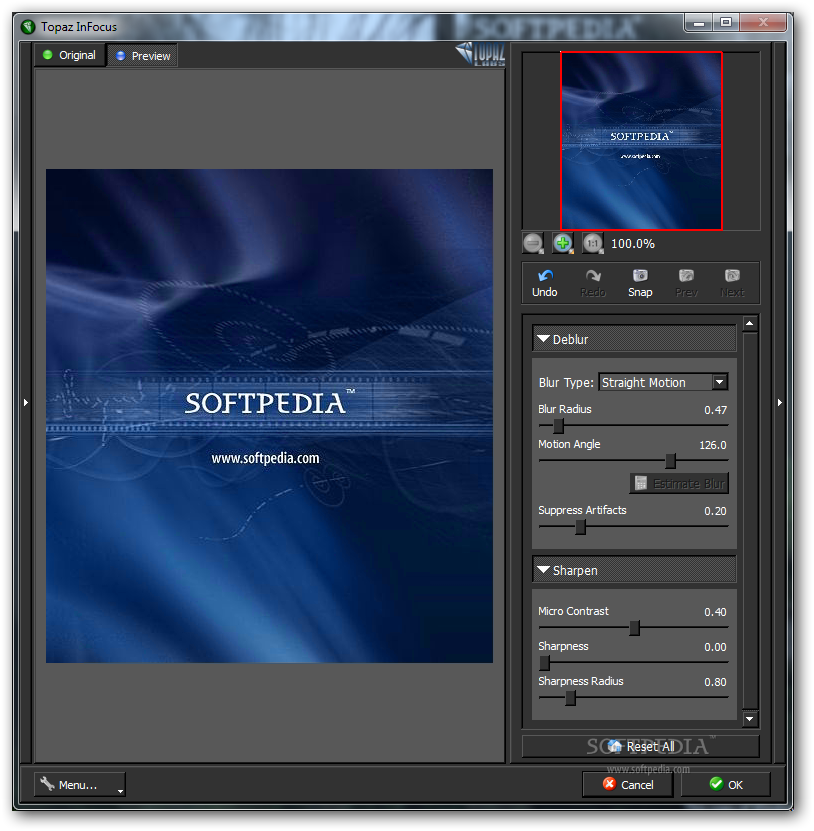The image size is (814, 831).
Task: Click the Micro Contrast slider handle
Action: (x=634, y=628)
